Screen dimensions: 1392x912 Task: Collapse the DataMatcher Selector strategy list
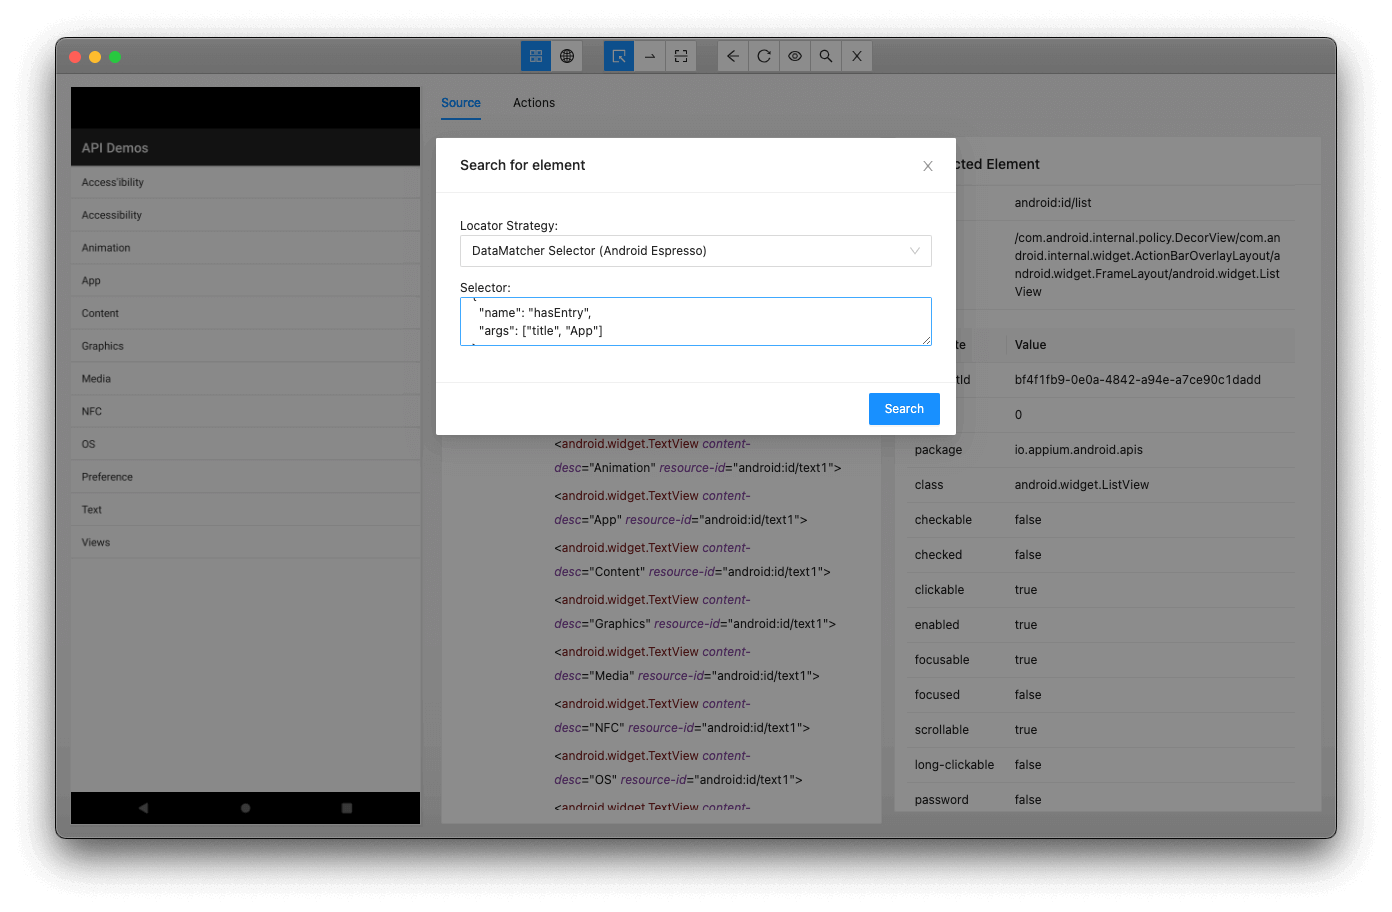coord(915,251)
